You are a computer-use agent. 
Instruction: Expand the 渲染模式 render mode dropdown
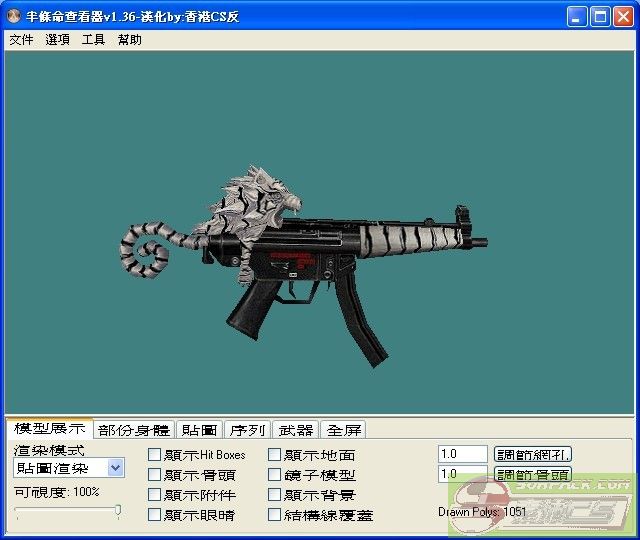pos(115,468)
